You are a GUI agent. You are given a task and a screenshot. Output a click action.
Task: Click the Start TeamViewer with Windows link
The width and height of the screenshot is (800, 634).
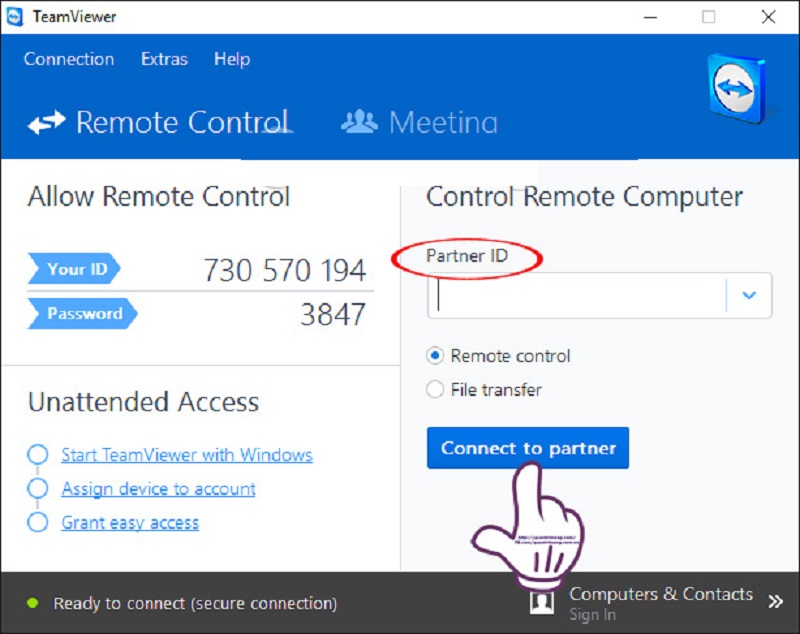pyautogui.click(x=187, y=454)
